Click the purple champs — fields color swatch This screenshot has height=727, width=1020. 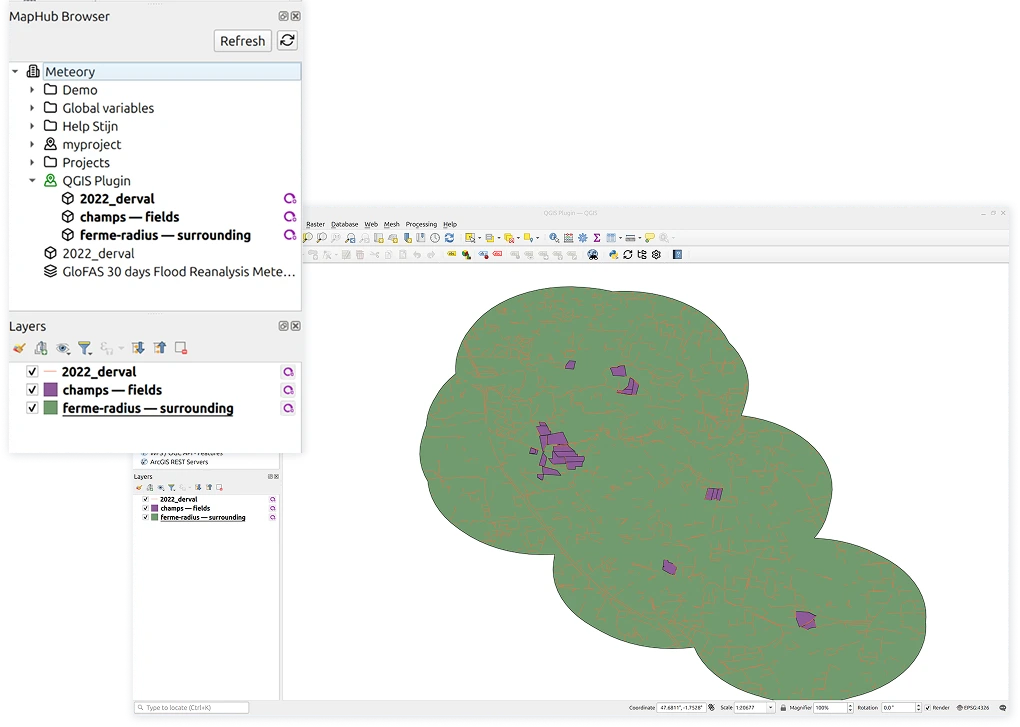52,389
